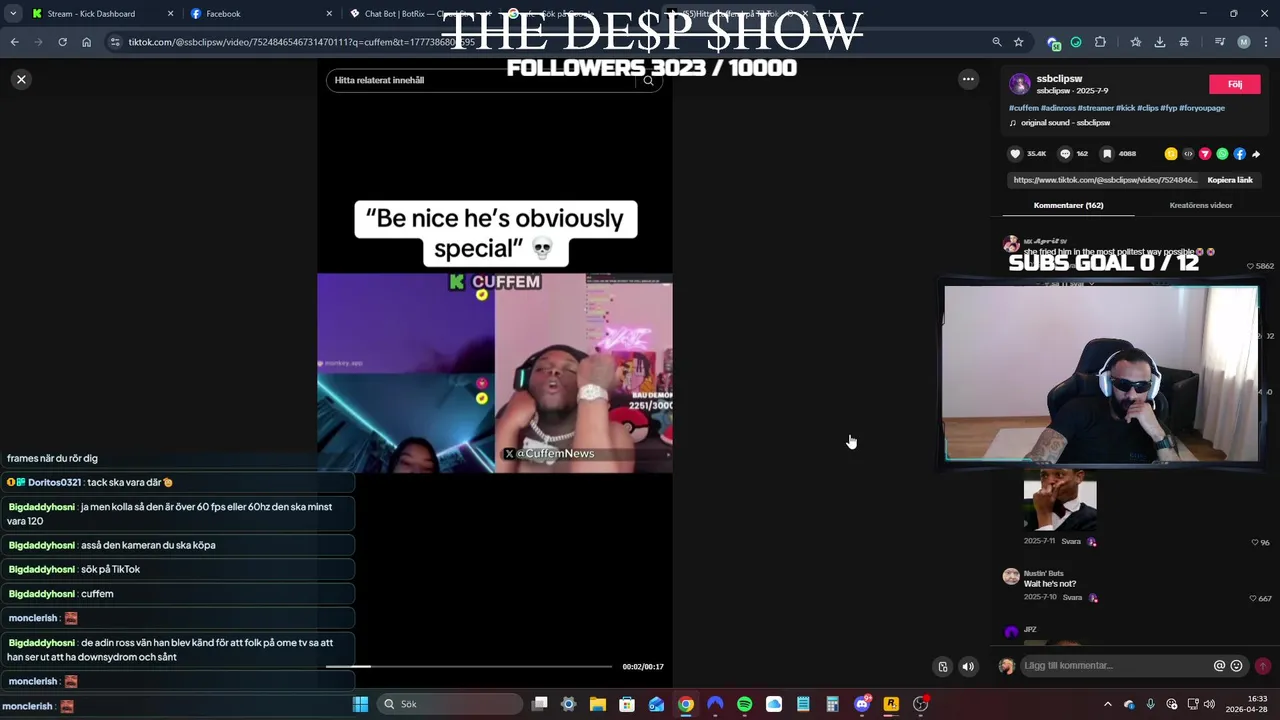This screenshot has width=1280, height=720.
Task: Open comments via the speech bubble icon
Action: pos(1065,154)
